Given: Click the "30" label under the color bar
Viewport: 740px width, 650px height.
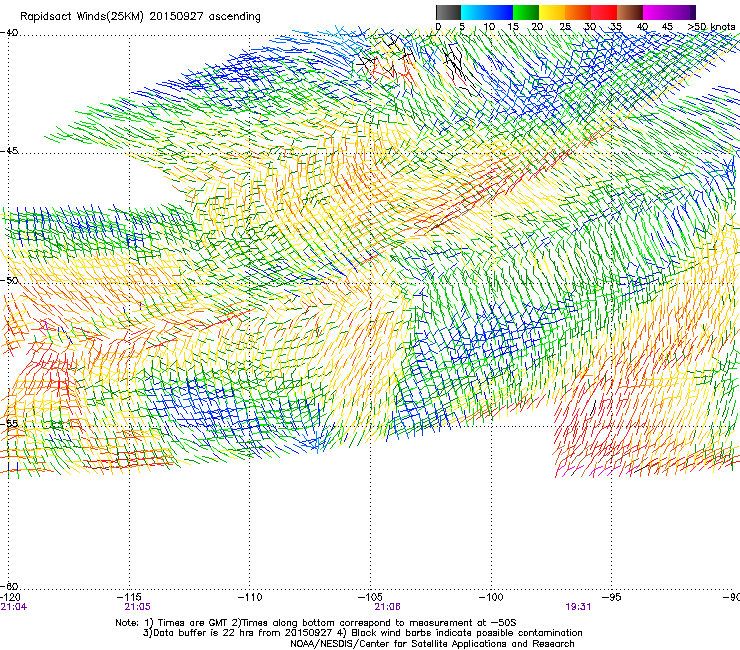Looking at the screenshot, I should 590,26.
